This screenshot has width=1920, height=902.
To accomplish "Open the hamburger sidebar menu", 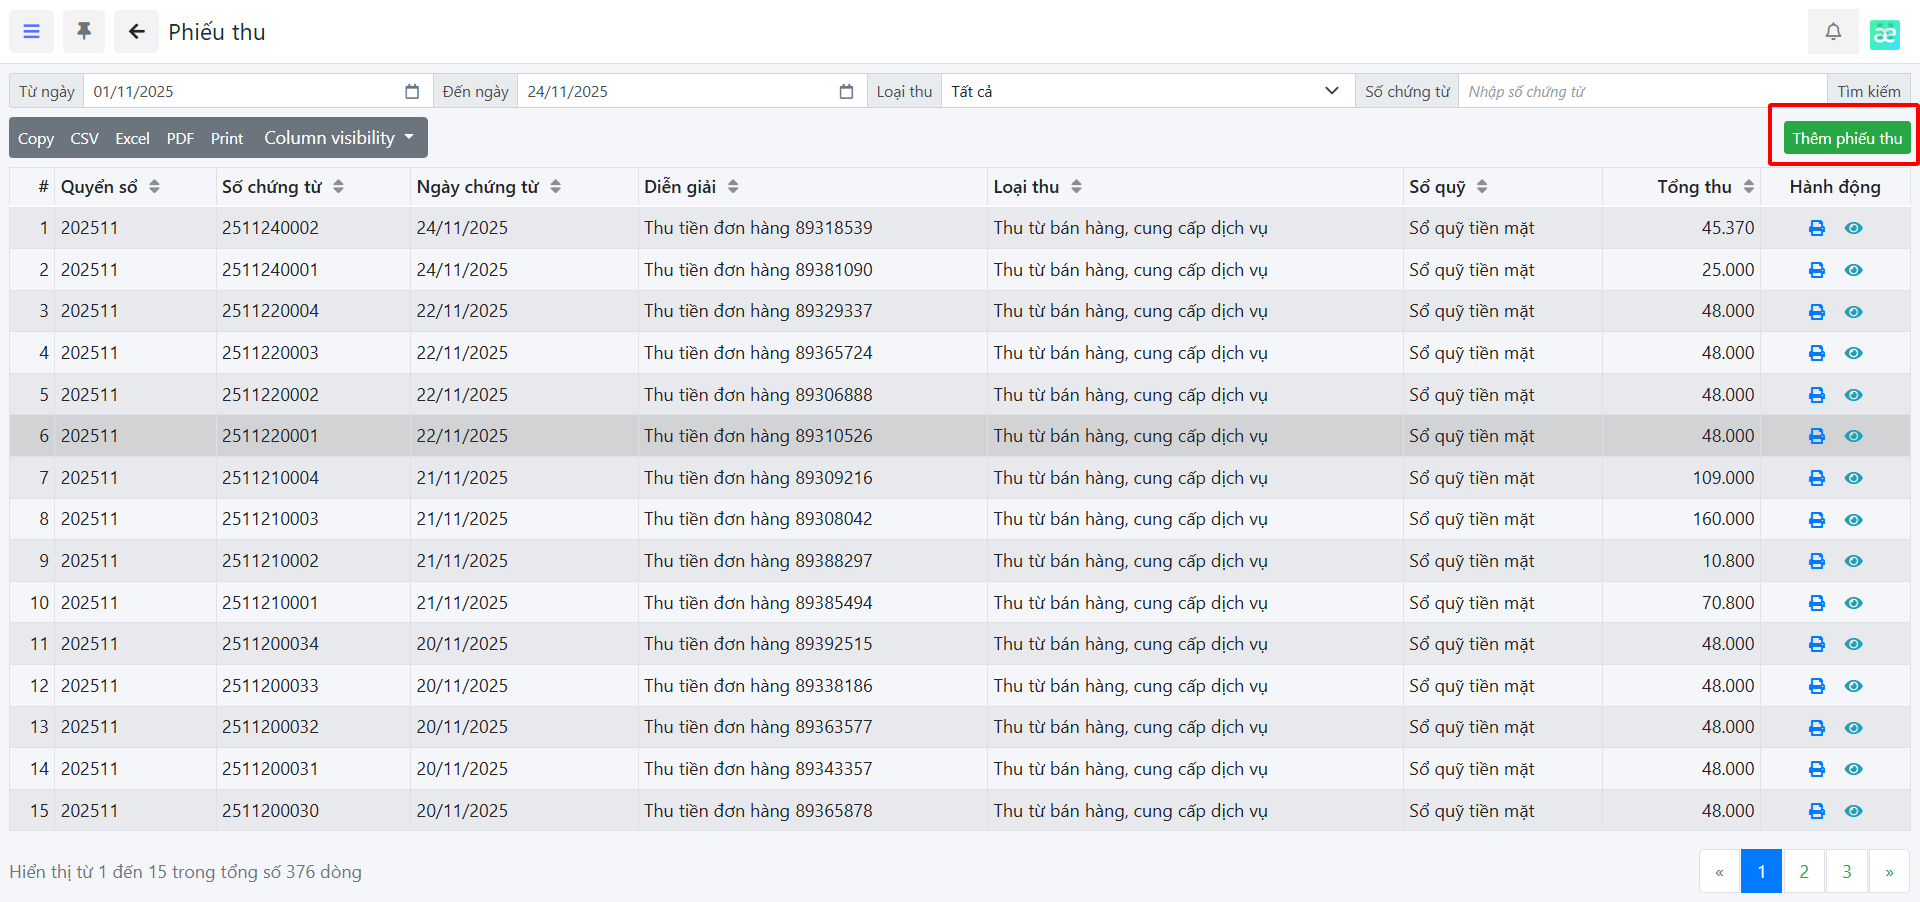I will (x=32, y=32).
